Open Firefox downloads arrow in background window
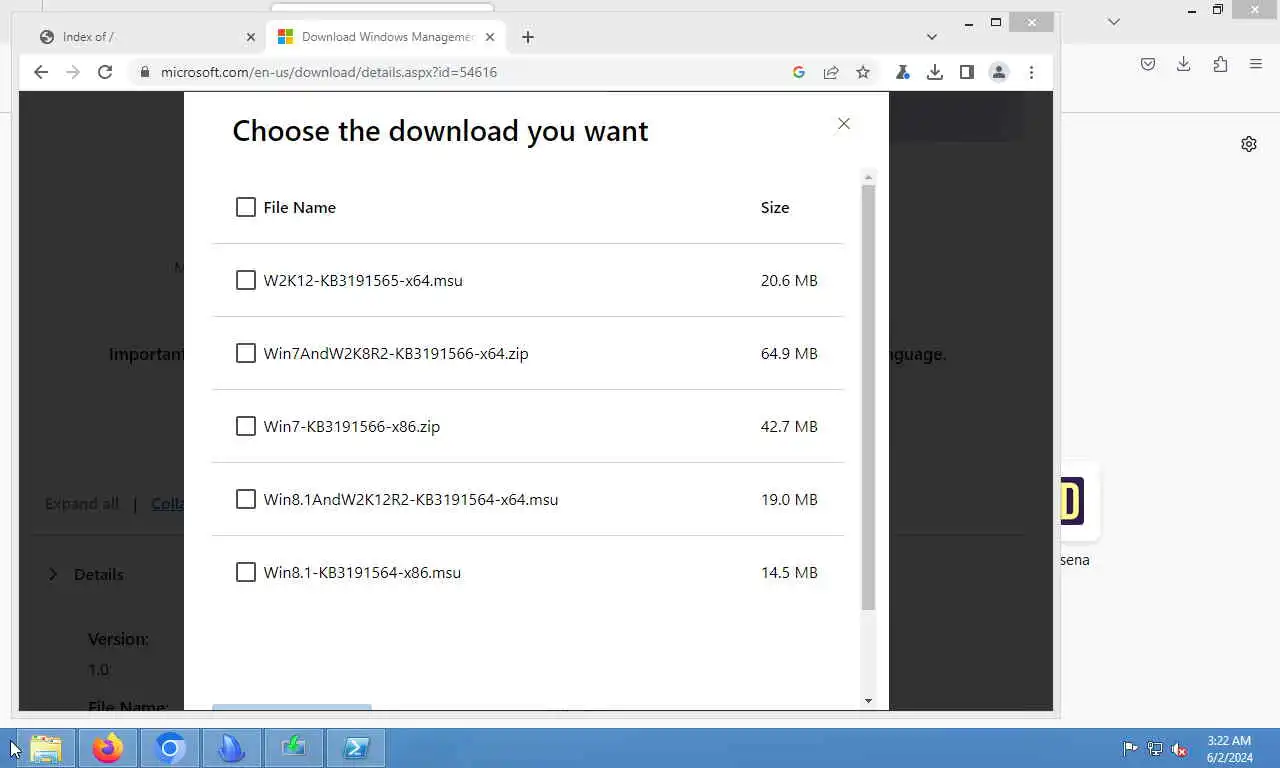The width and height of the screenshot is (1280, 768). tap(1183, 64)
